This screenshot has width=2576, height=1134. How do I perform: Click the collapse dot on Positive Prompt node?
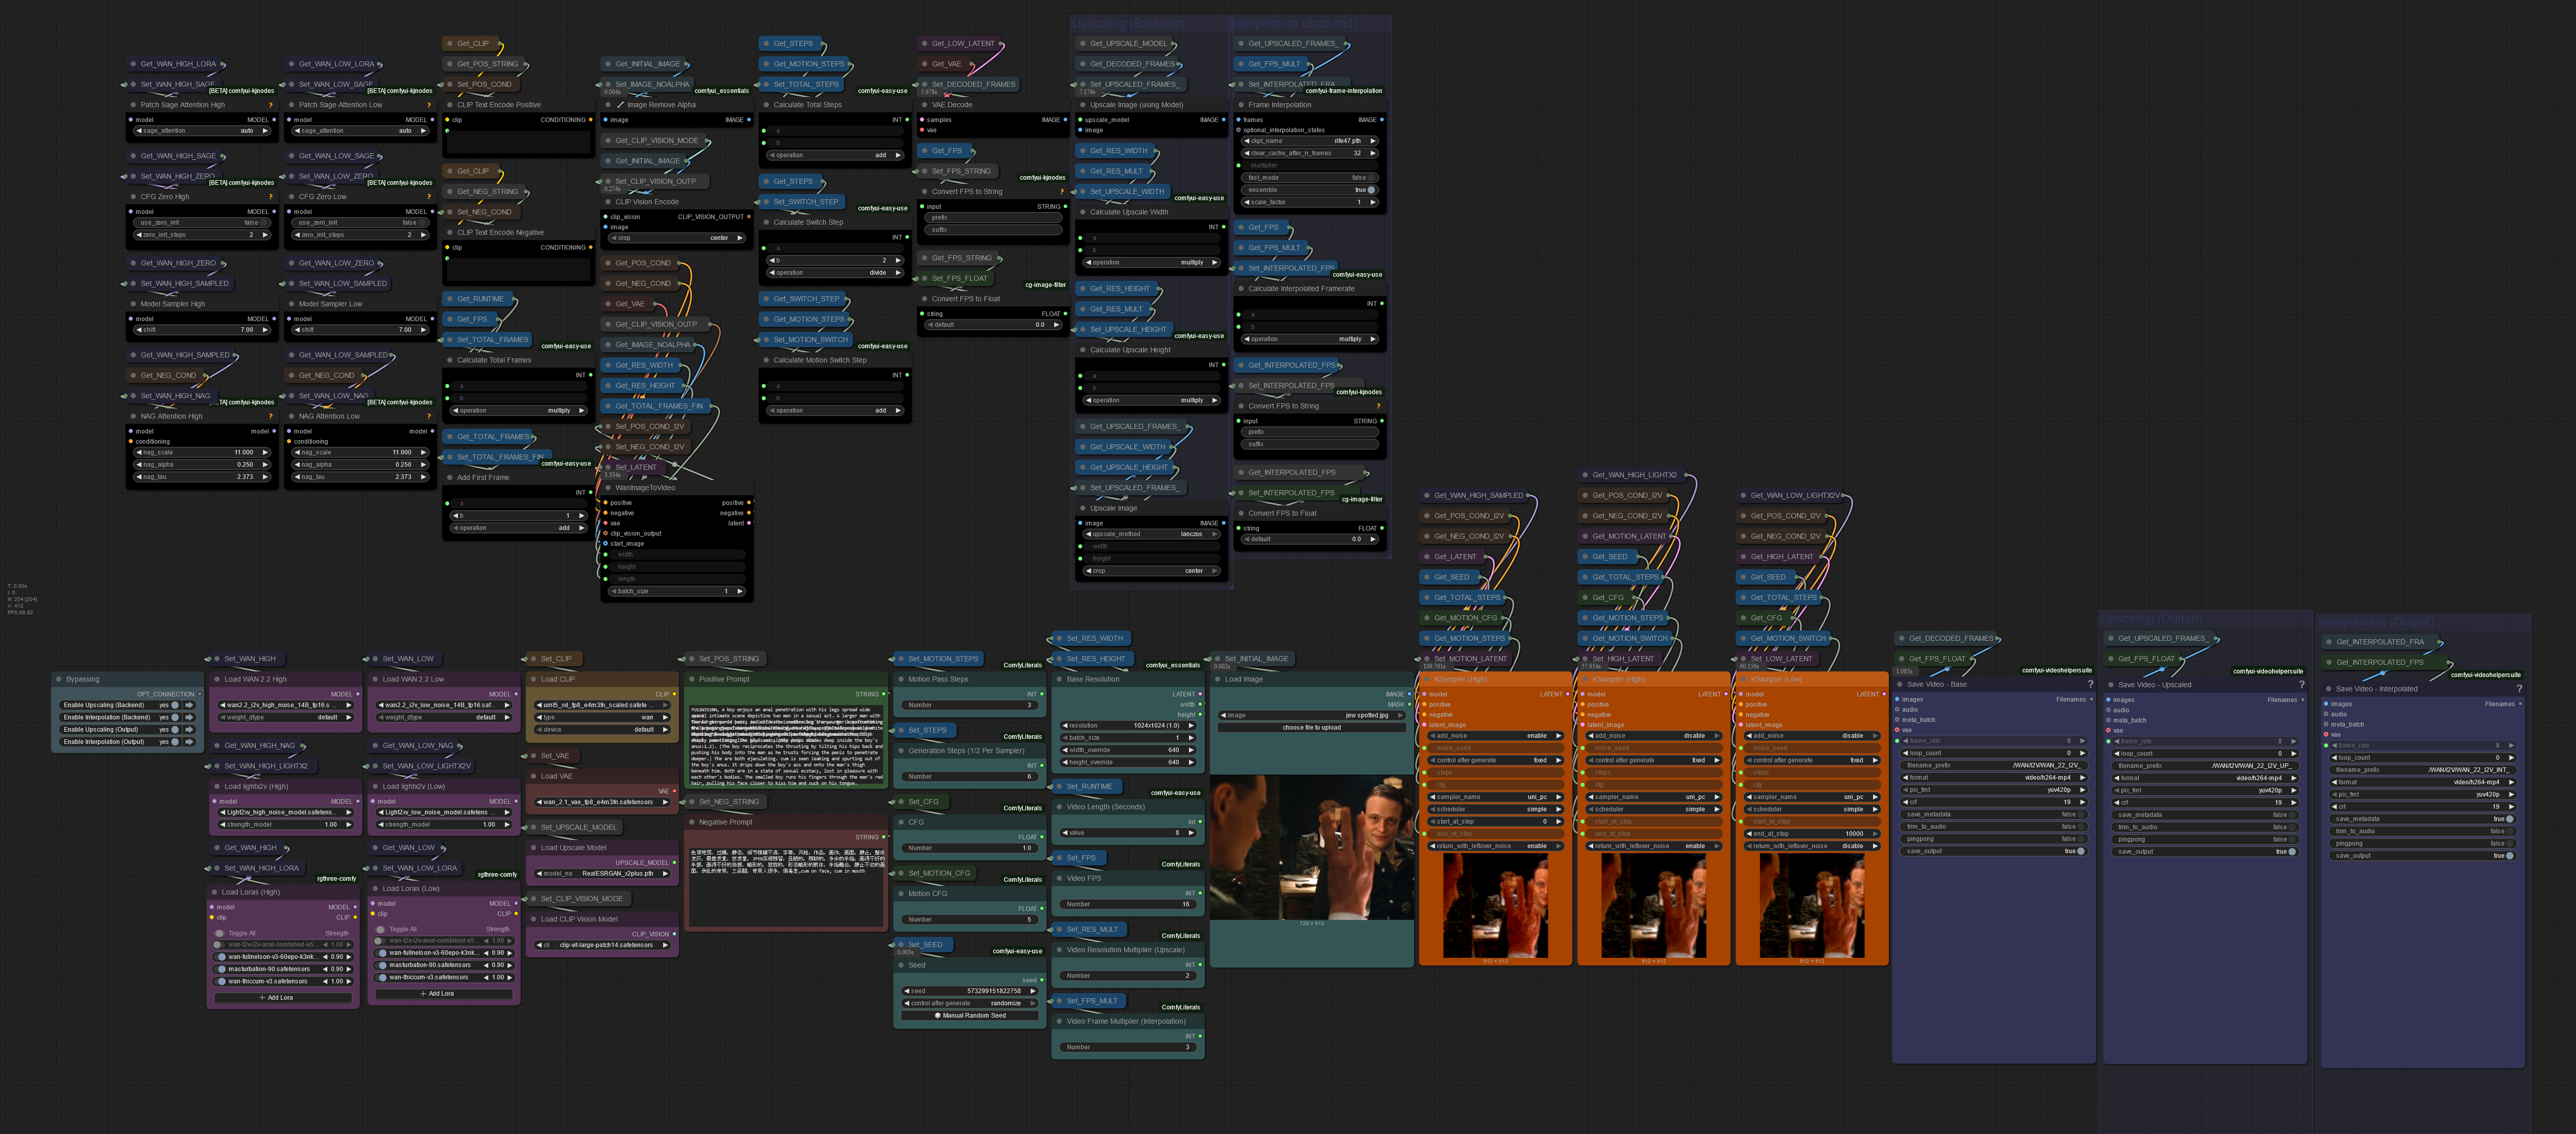point(691,679)
